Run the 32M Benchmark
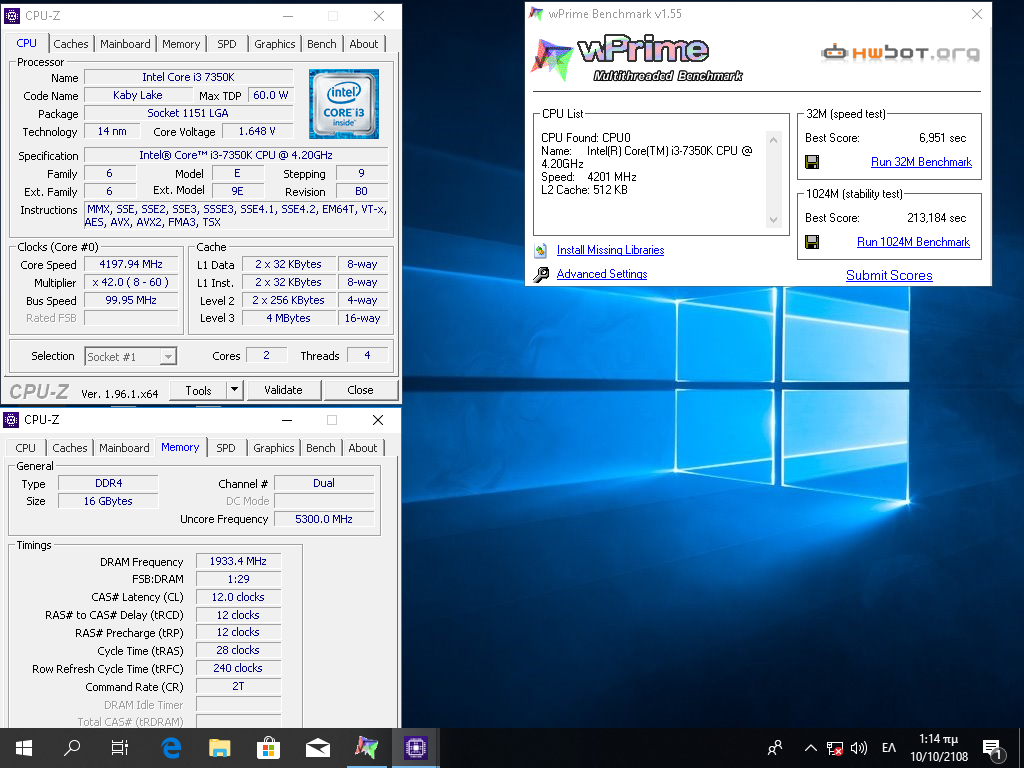 click(x=921, y=162)
